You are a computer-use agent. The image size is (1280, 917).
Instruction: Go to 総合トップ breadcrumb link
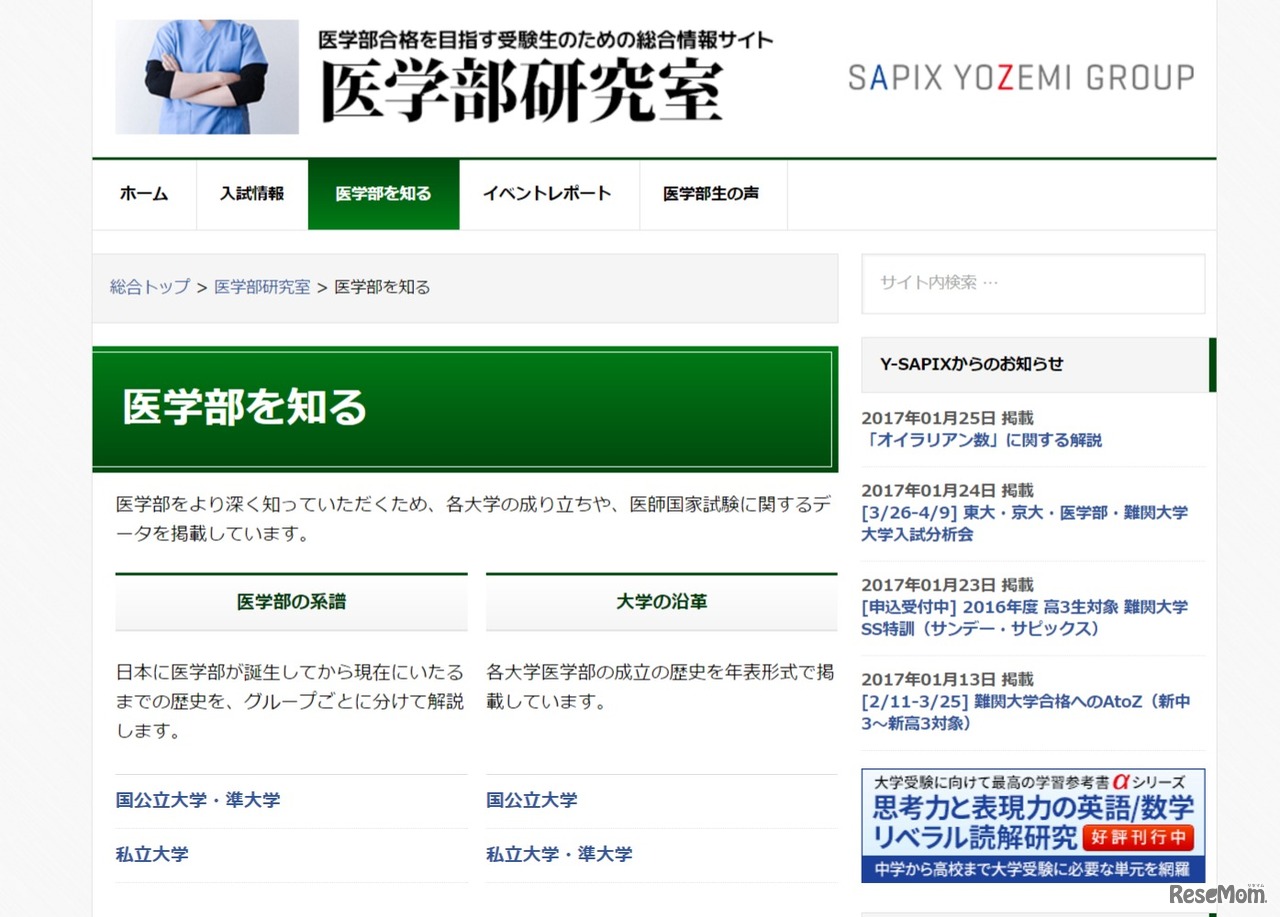click(x=150, y=287)
